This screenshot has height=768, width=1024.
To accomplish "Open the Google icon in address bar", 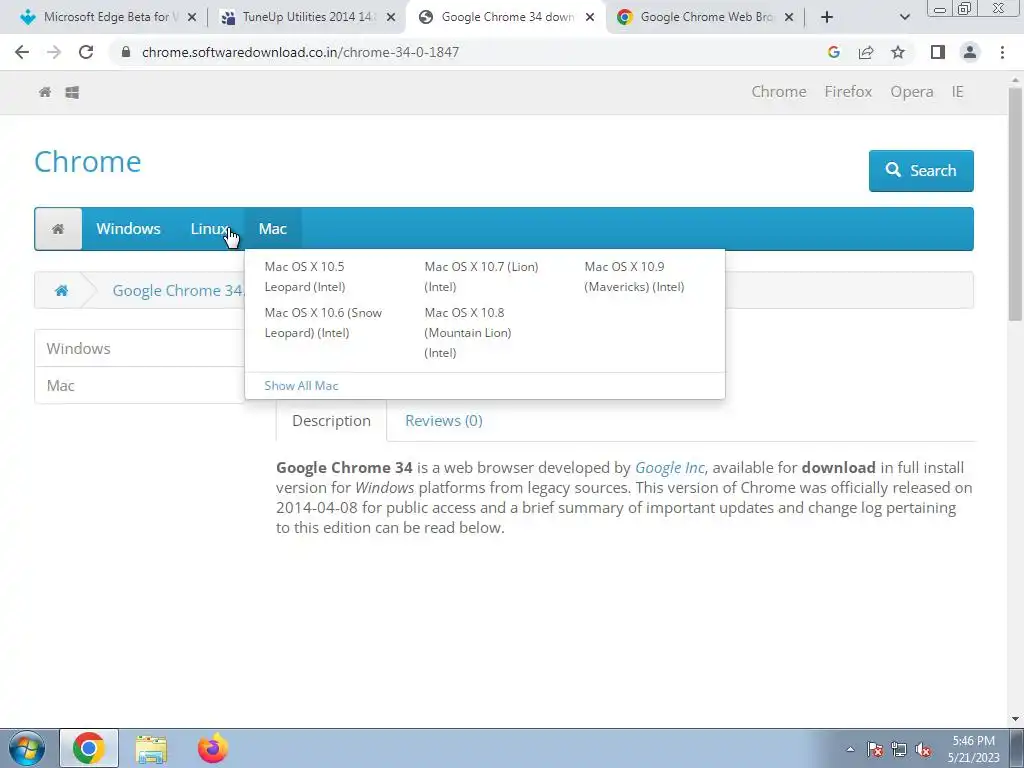I will [833, 52].
